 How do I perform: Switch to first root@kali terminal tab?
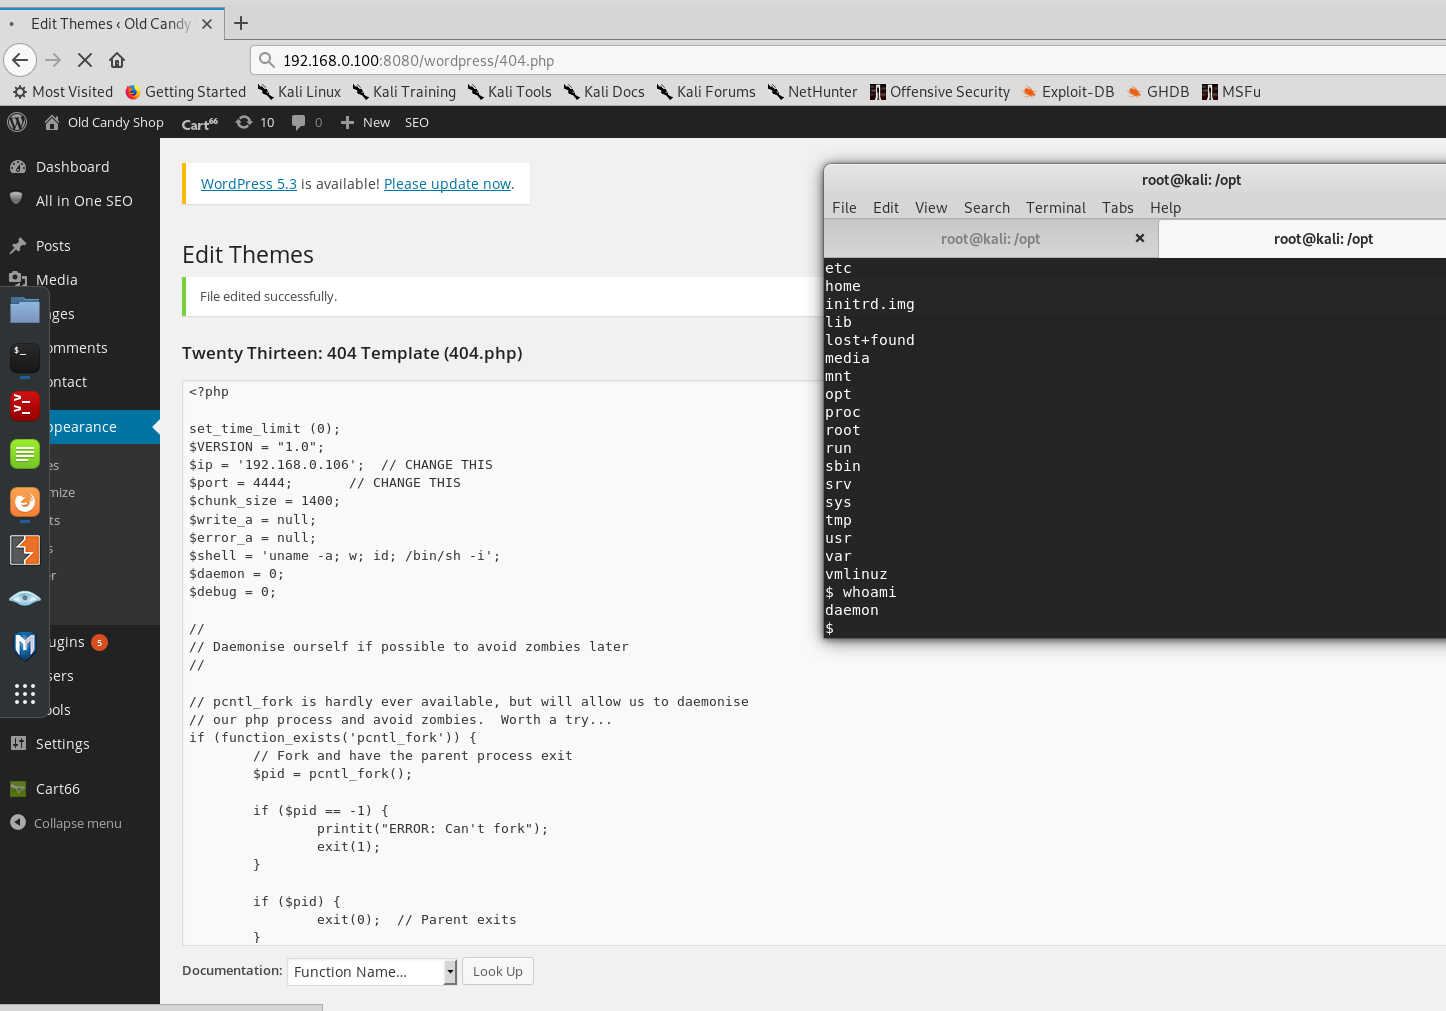[x=990, y=239]
